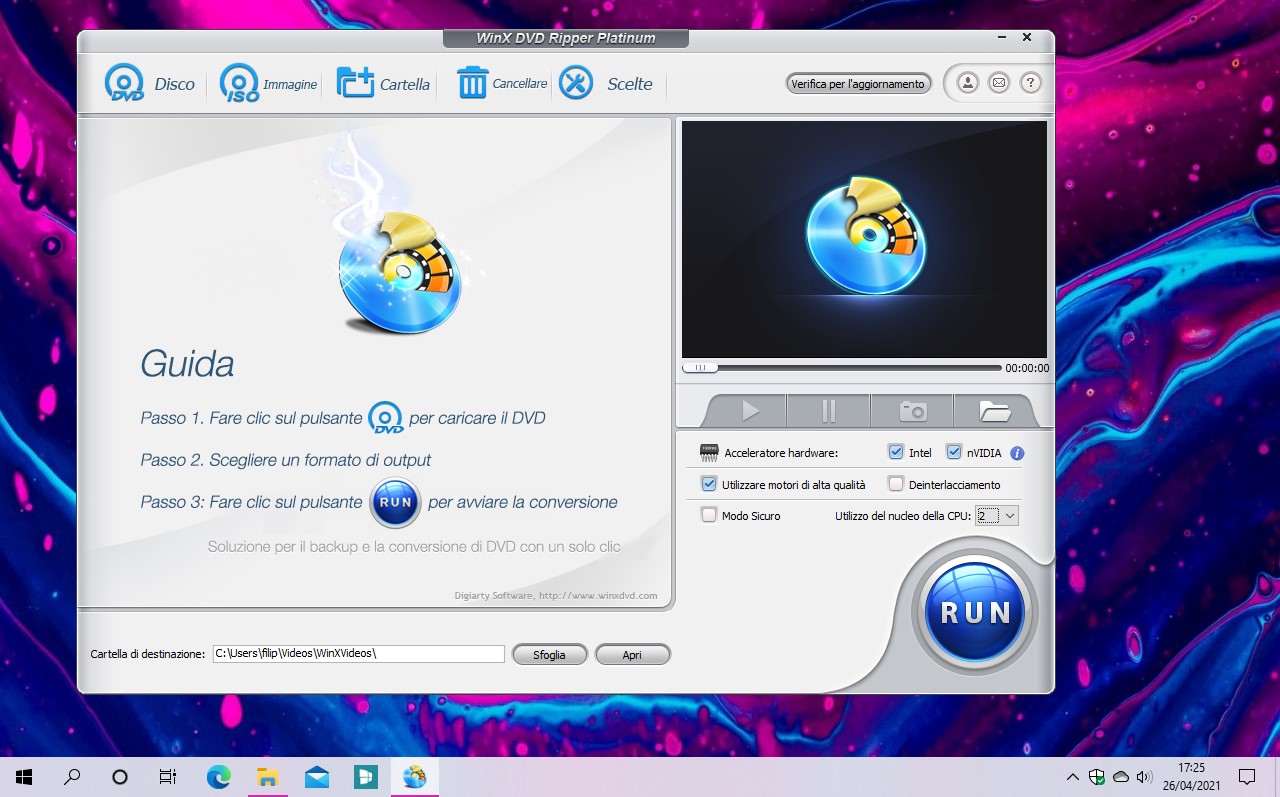Open the volume speaker tray icon

coord(1145,777)
